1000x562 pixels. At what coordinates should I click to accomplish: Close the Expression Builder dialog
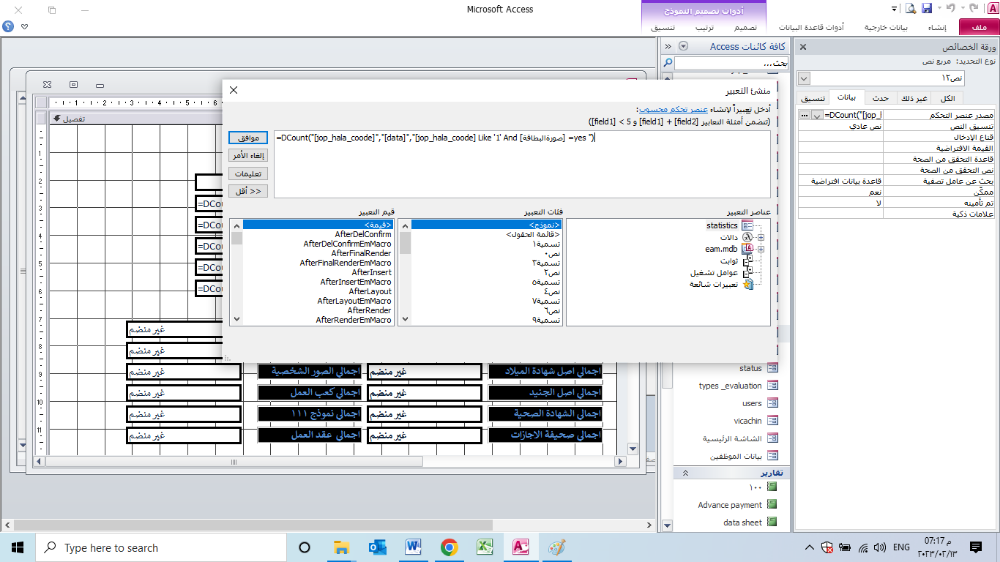pos(233,90)
